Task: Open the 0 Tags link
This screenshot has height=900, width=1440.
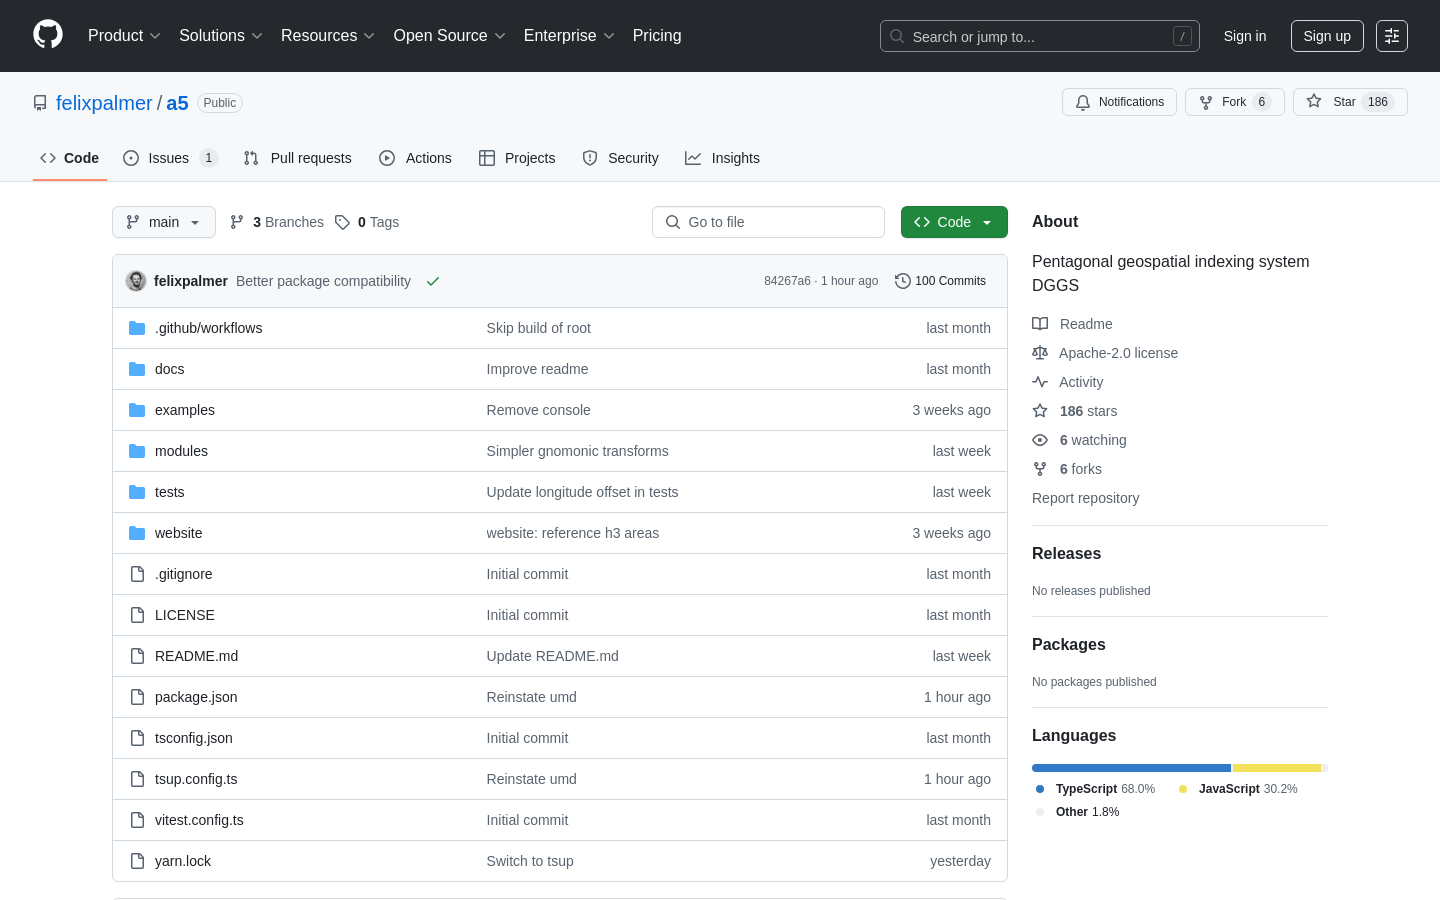Action: 367,222
